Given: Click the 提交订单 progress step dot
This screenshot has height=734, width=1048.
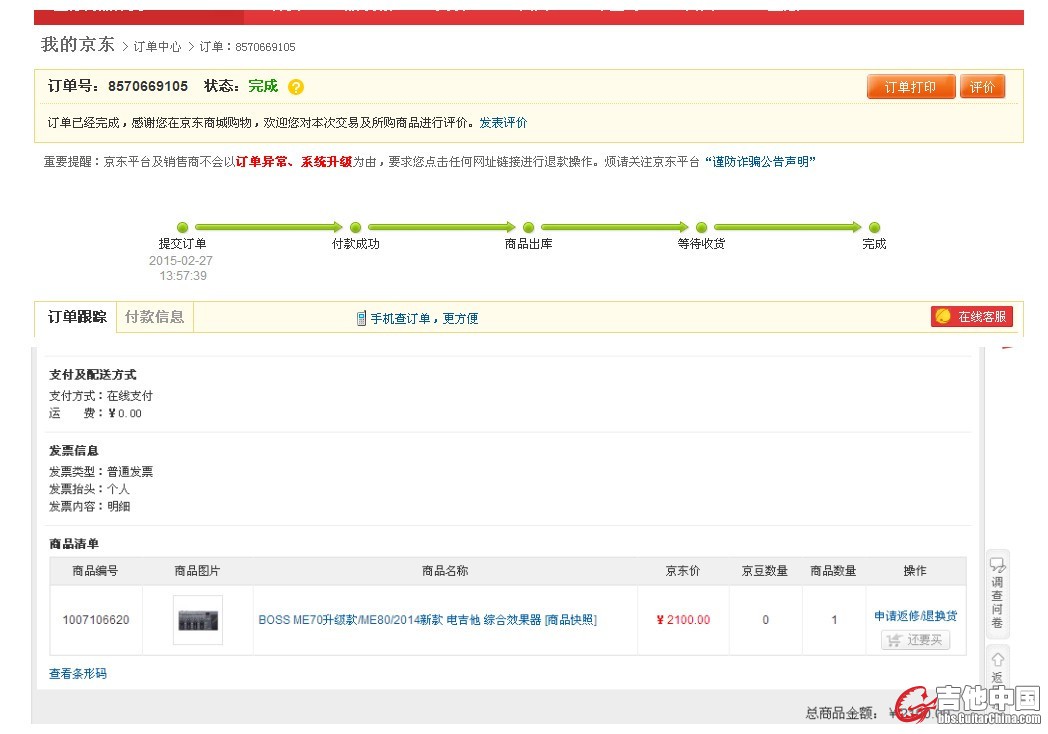Looking at the screenshot, I should [x=182, y=227].
